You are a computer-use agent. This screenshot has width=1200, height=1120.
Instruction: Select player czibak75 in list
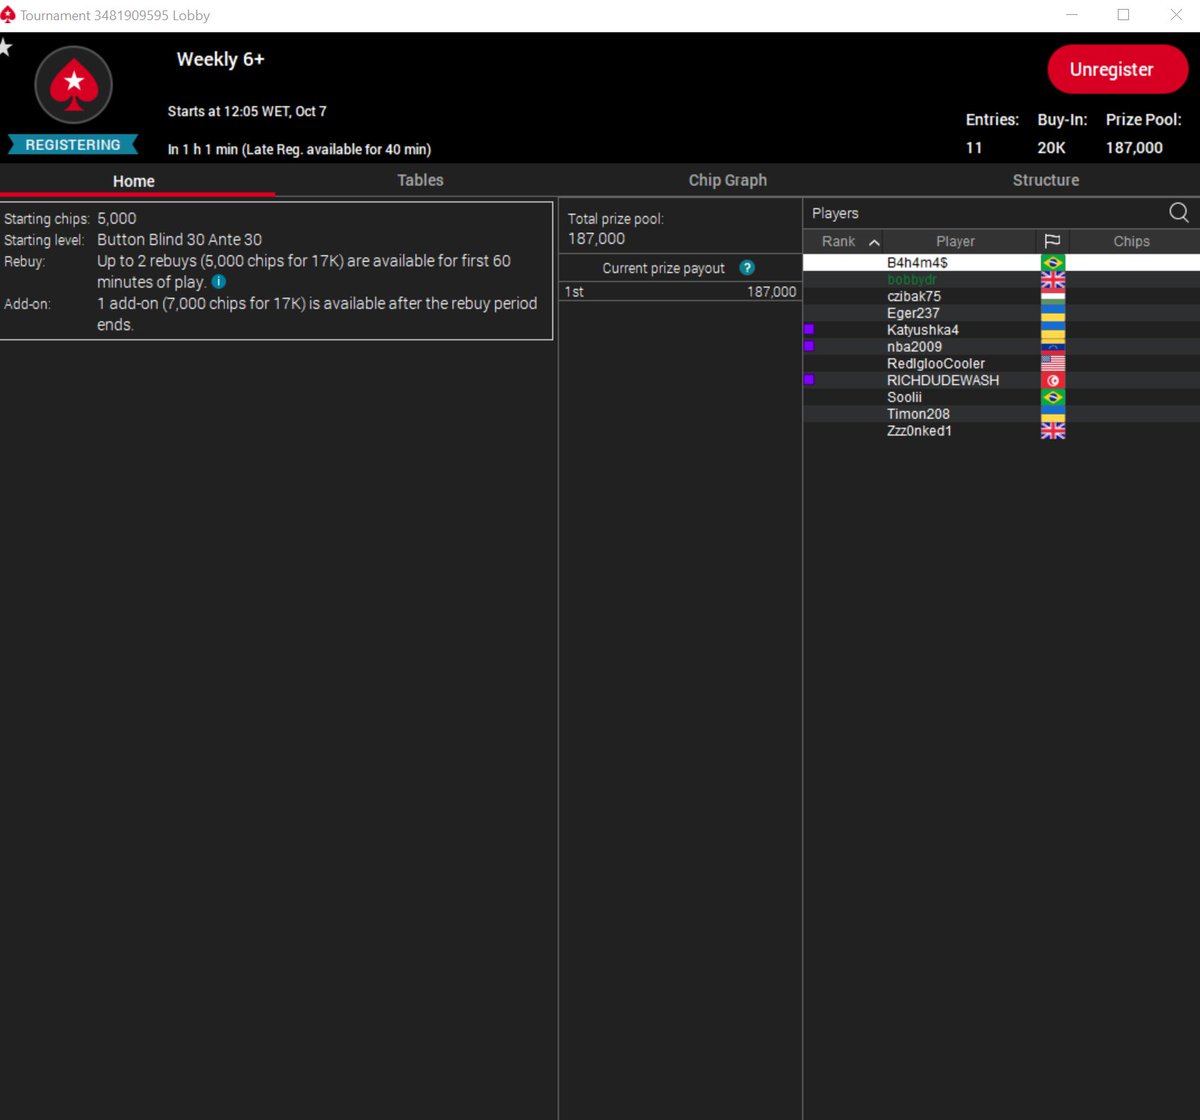[1001, 296]
